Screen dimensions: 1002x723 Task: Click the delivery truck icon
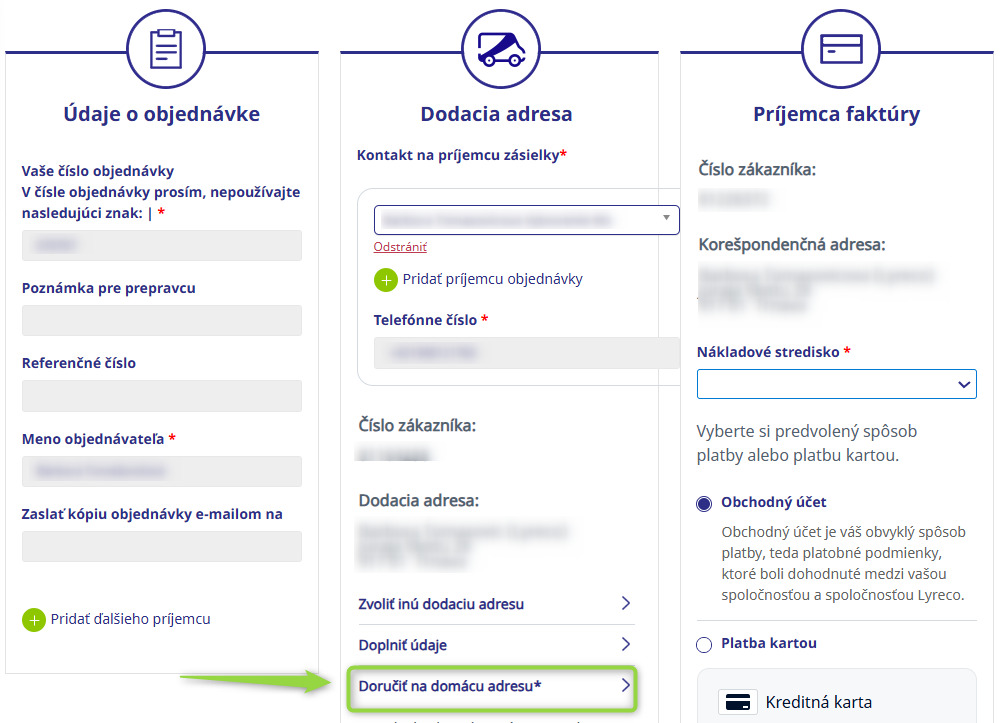pos(500,48)
